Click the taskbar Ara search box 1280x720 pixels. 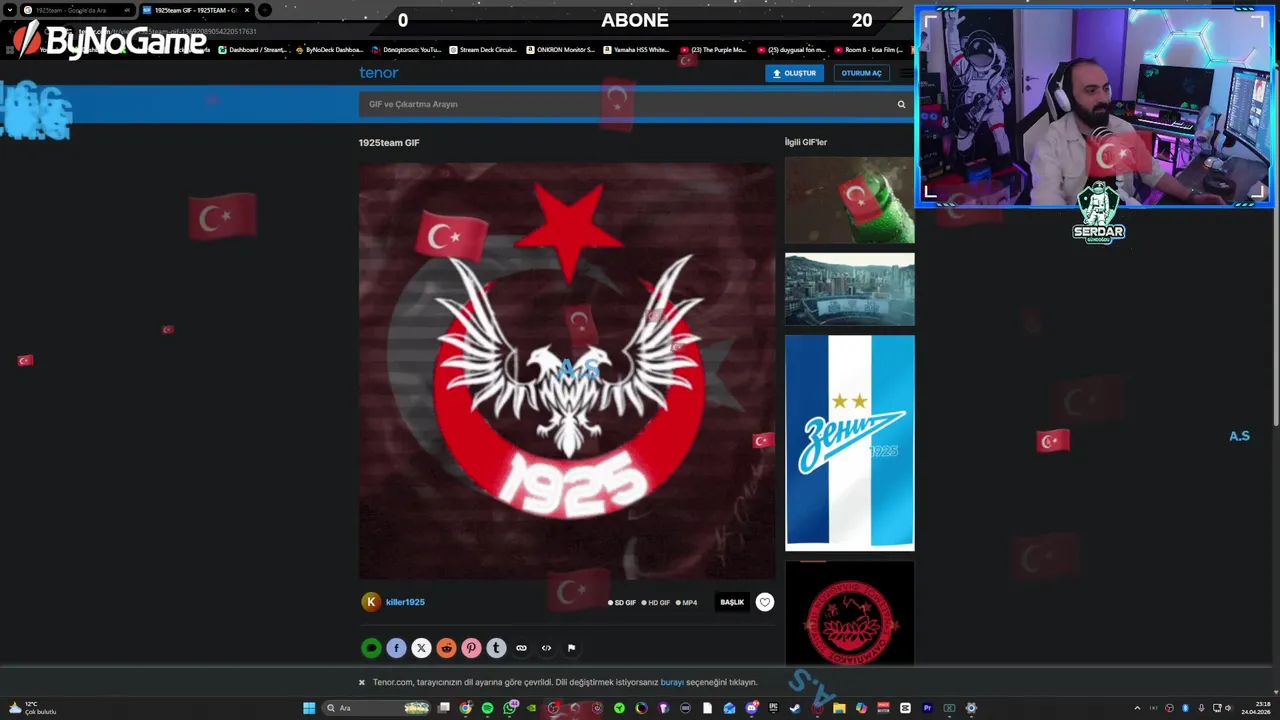[377, 708]
